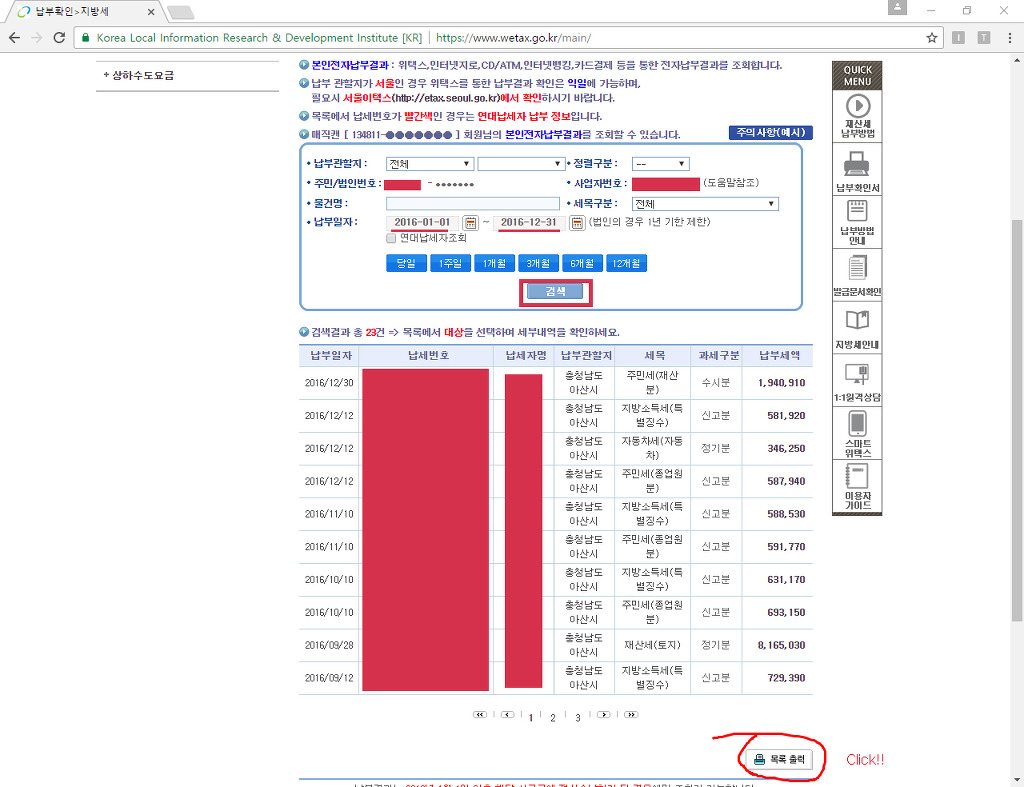The height and width of the screenshot is (787, 1024).
Task: Set period with 6개월 button
Action: click(582, 263)
